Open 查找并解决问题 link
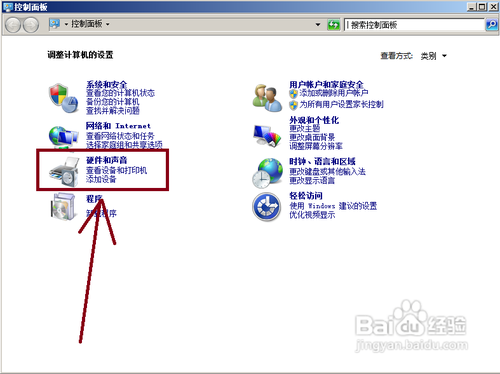500x374 pixels. 113,111
